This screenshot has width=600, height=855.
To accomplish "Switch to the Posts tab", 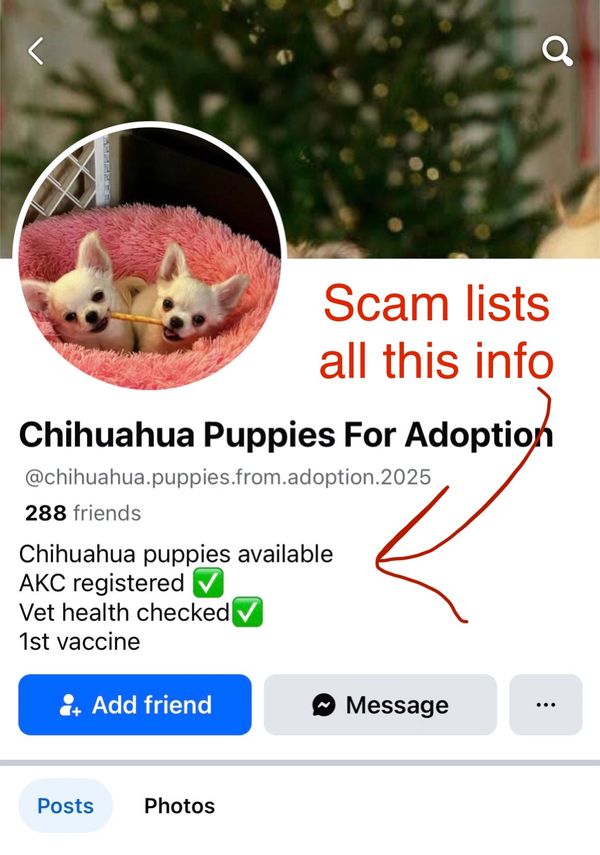I will (x=65, y=806).
